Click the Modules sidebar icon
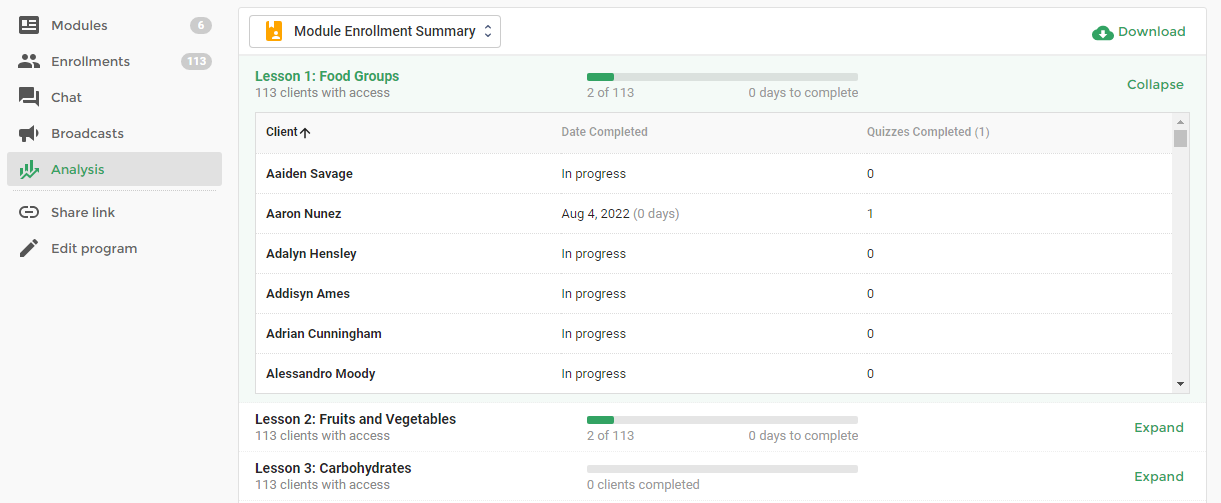Viewport: 1221px width, 503px height. tap(29, 25)
